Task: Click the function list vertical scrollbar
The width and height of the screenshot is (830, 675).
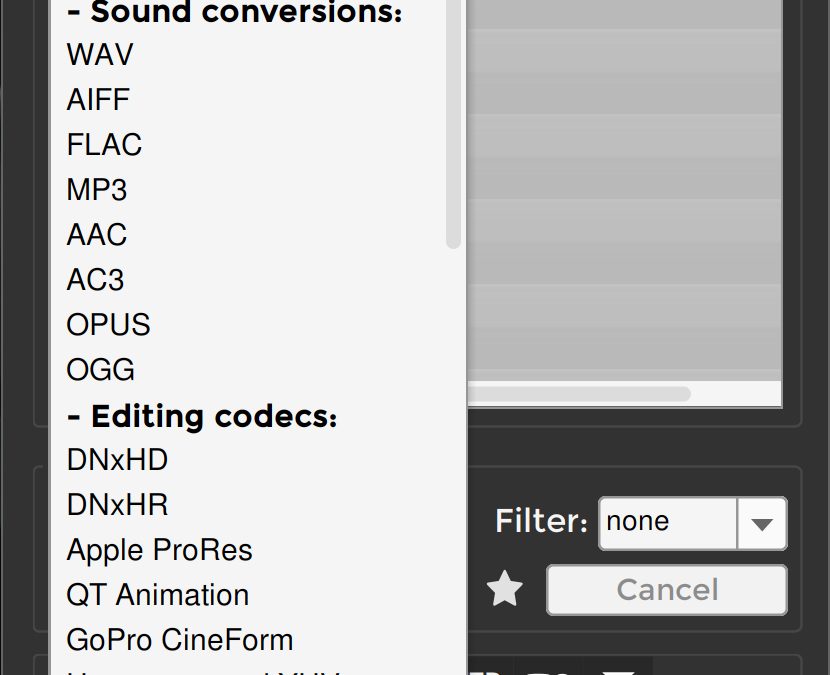Action: [453, 130]
